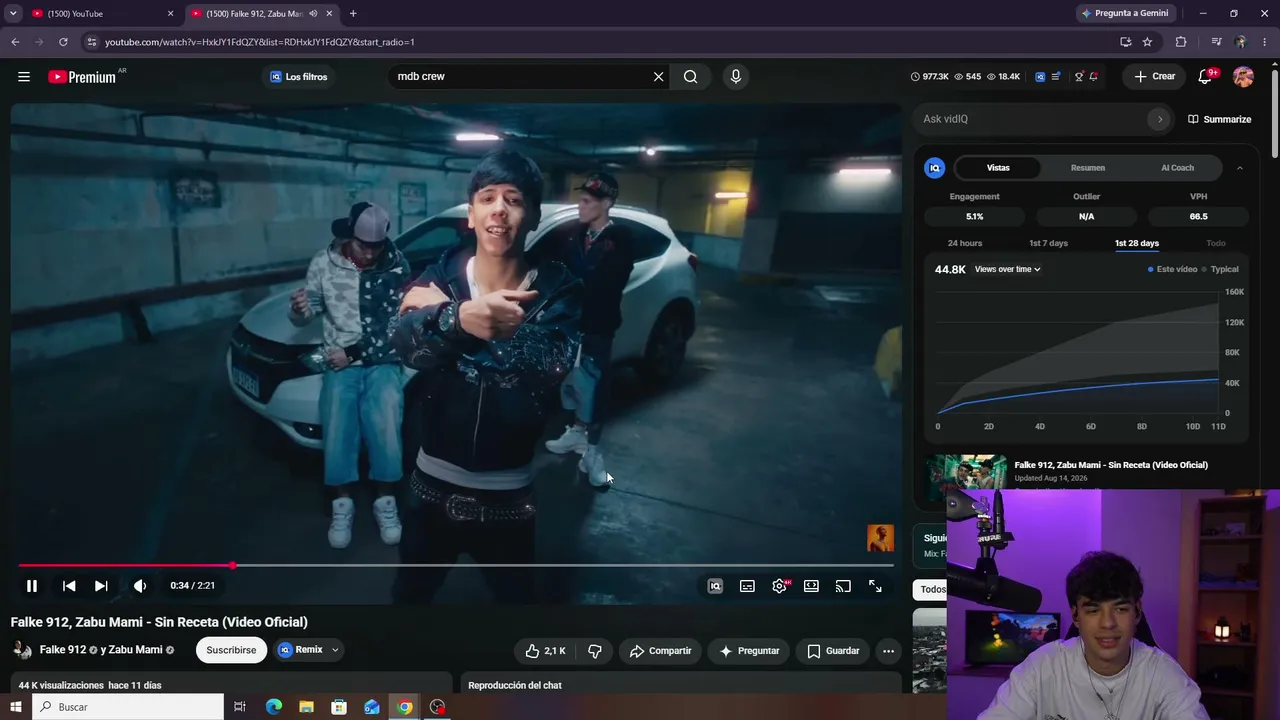Clear the search box text

658,77
